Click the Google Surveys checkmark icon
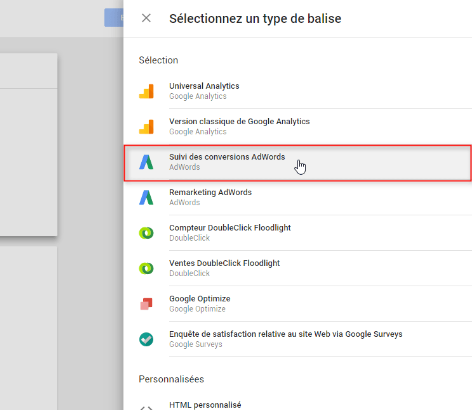This screenshot has width=475, height=411. click(x=146, y=339)
